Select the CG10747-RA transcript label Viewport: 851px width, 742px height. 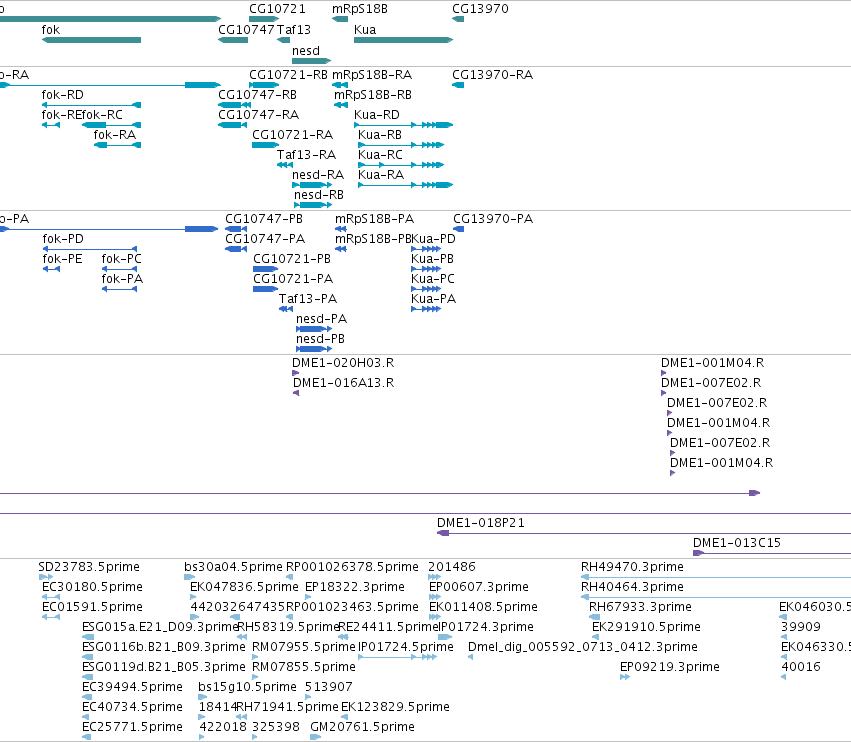click(x=259, y=115)
